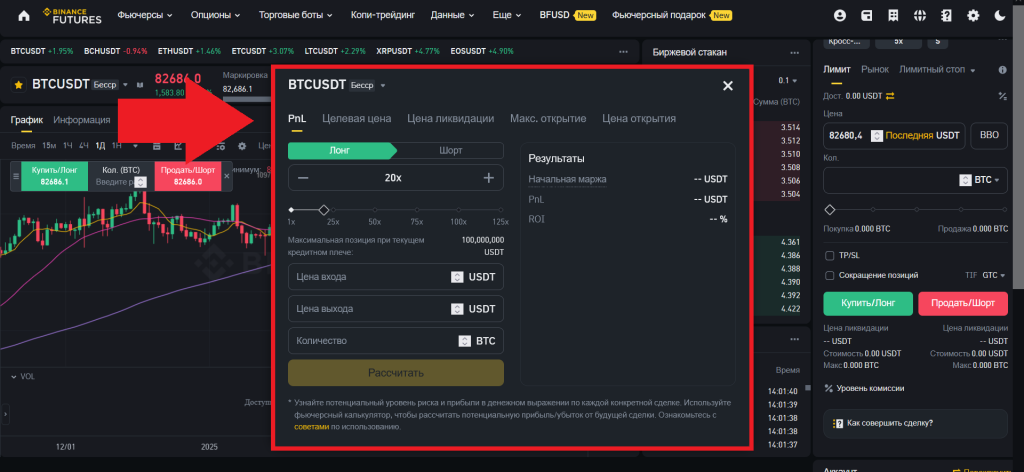Open chart settings gear icon

242,146
